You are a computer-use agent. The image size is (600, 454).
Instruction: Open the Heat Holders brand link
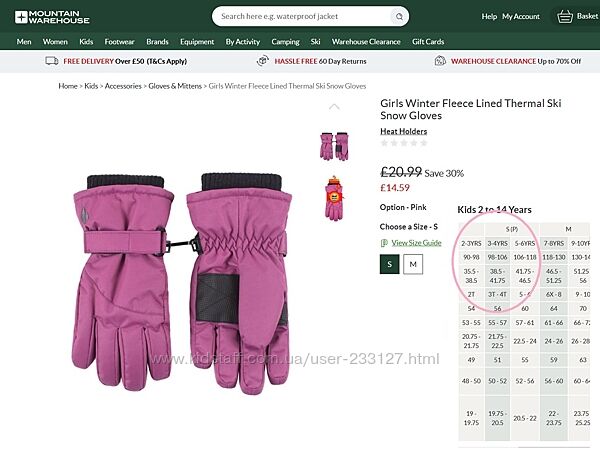(x=403, y=131)
